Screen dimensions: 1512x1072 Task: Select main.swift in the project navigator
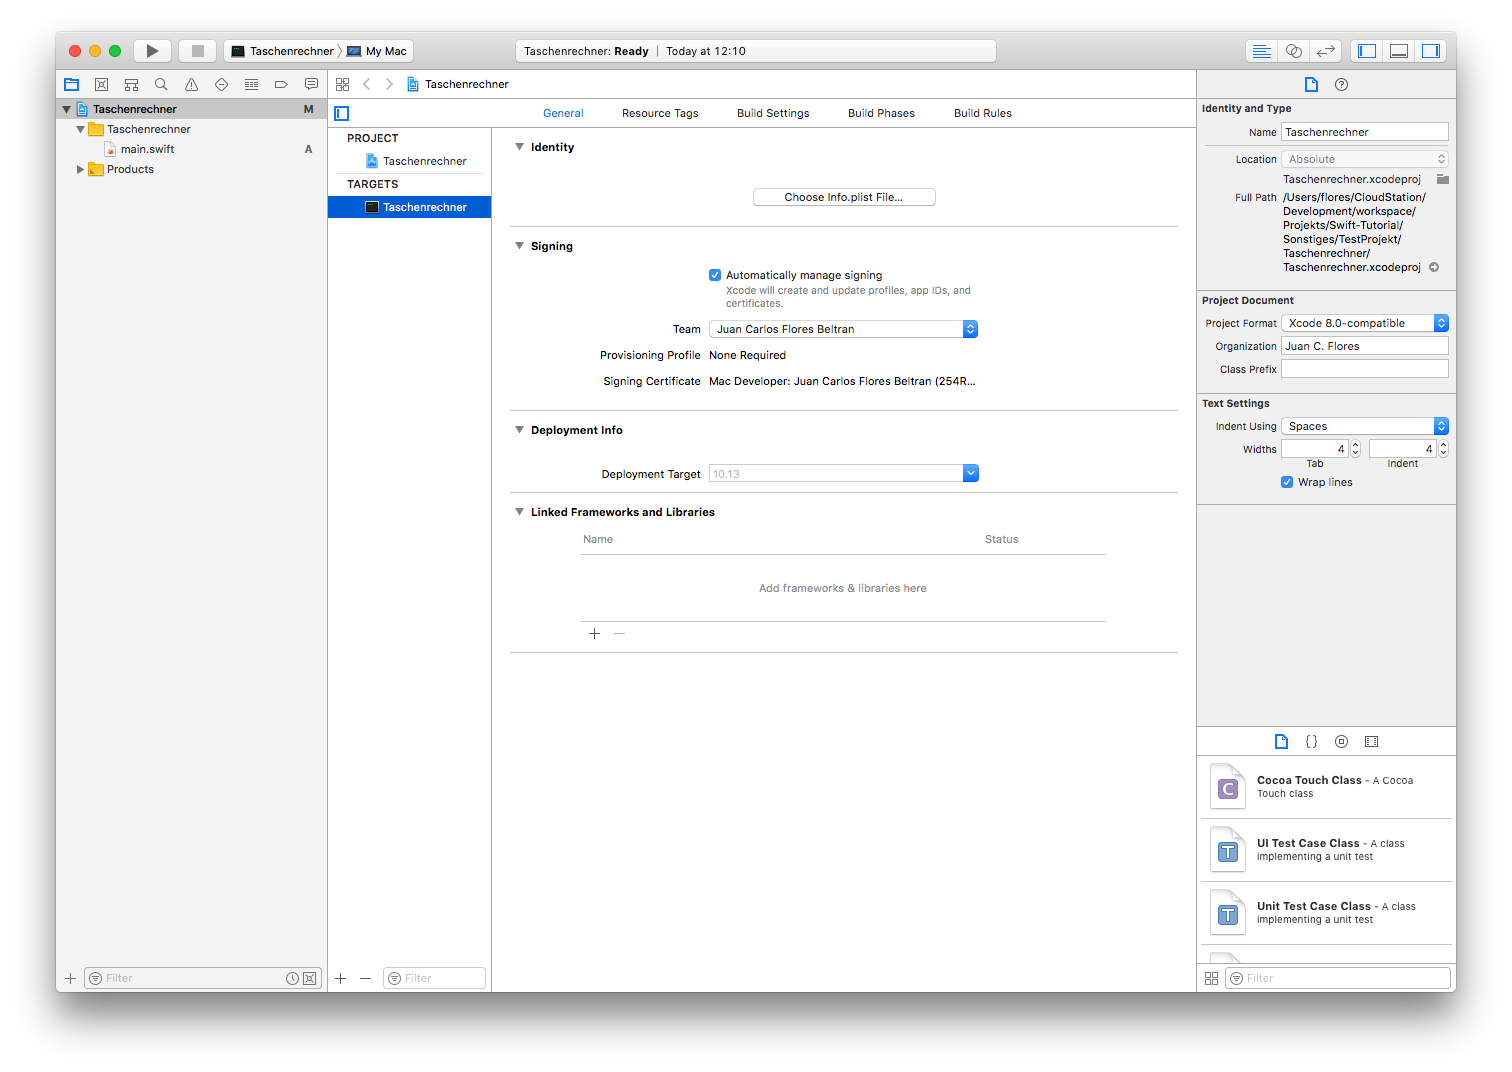point(146,148)
